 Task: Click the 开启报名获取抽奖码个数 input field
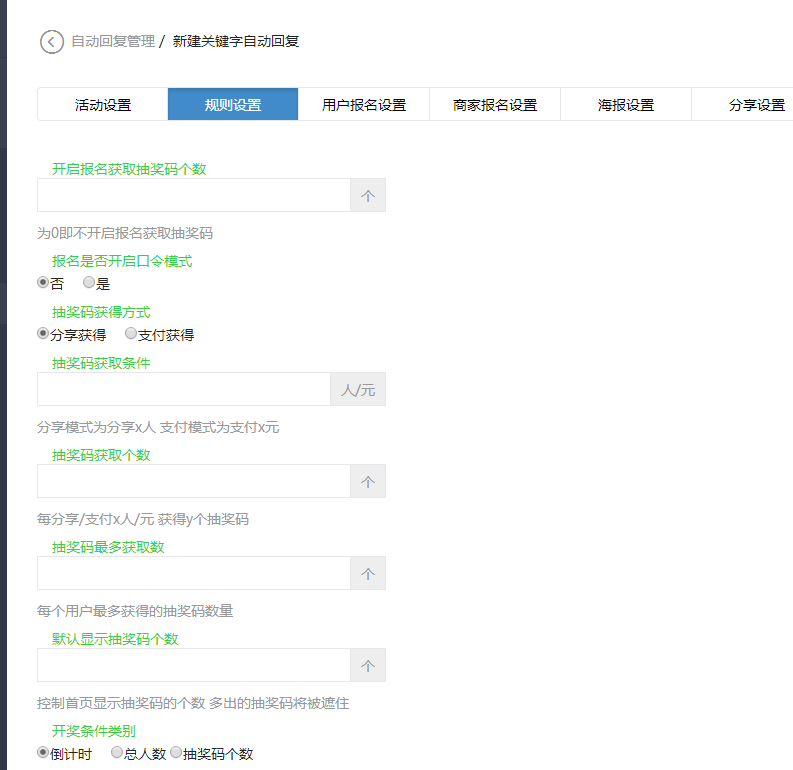194,196
